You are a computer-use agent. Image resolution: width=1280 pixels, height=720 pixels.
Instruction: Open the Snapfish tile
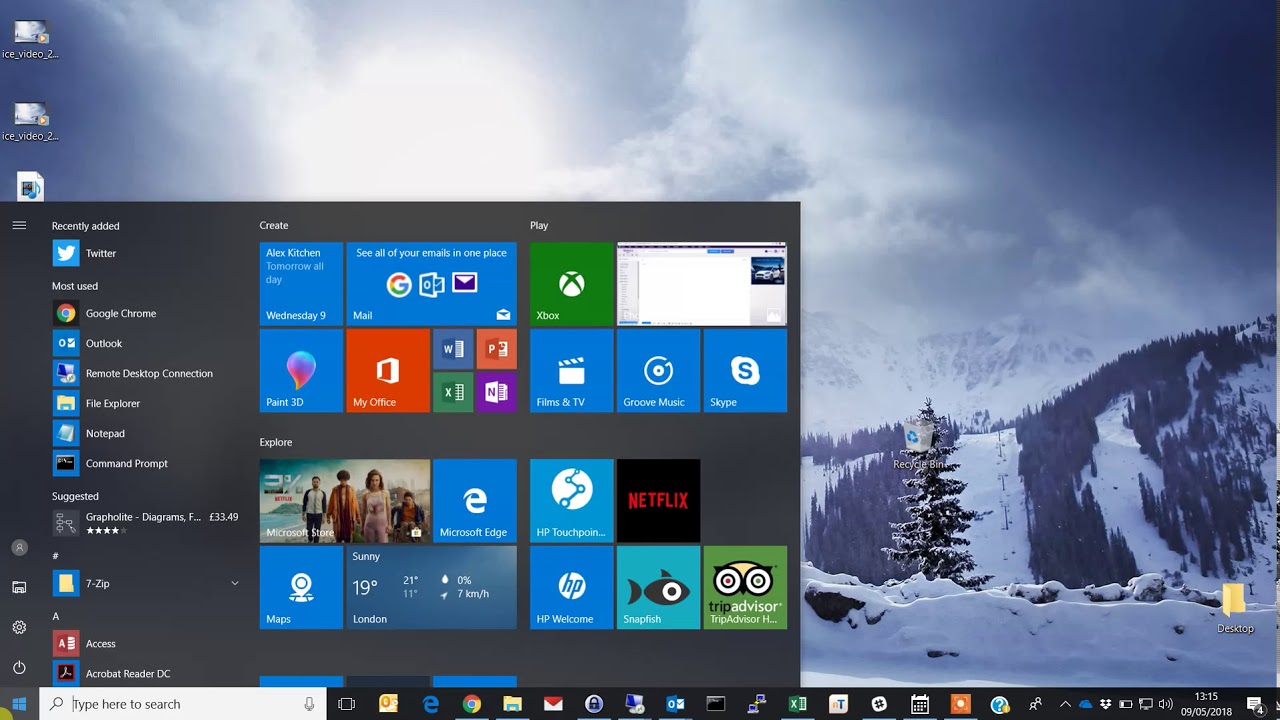(x=658, y=588)
